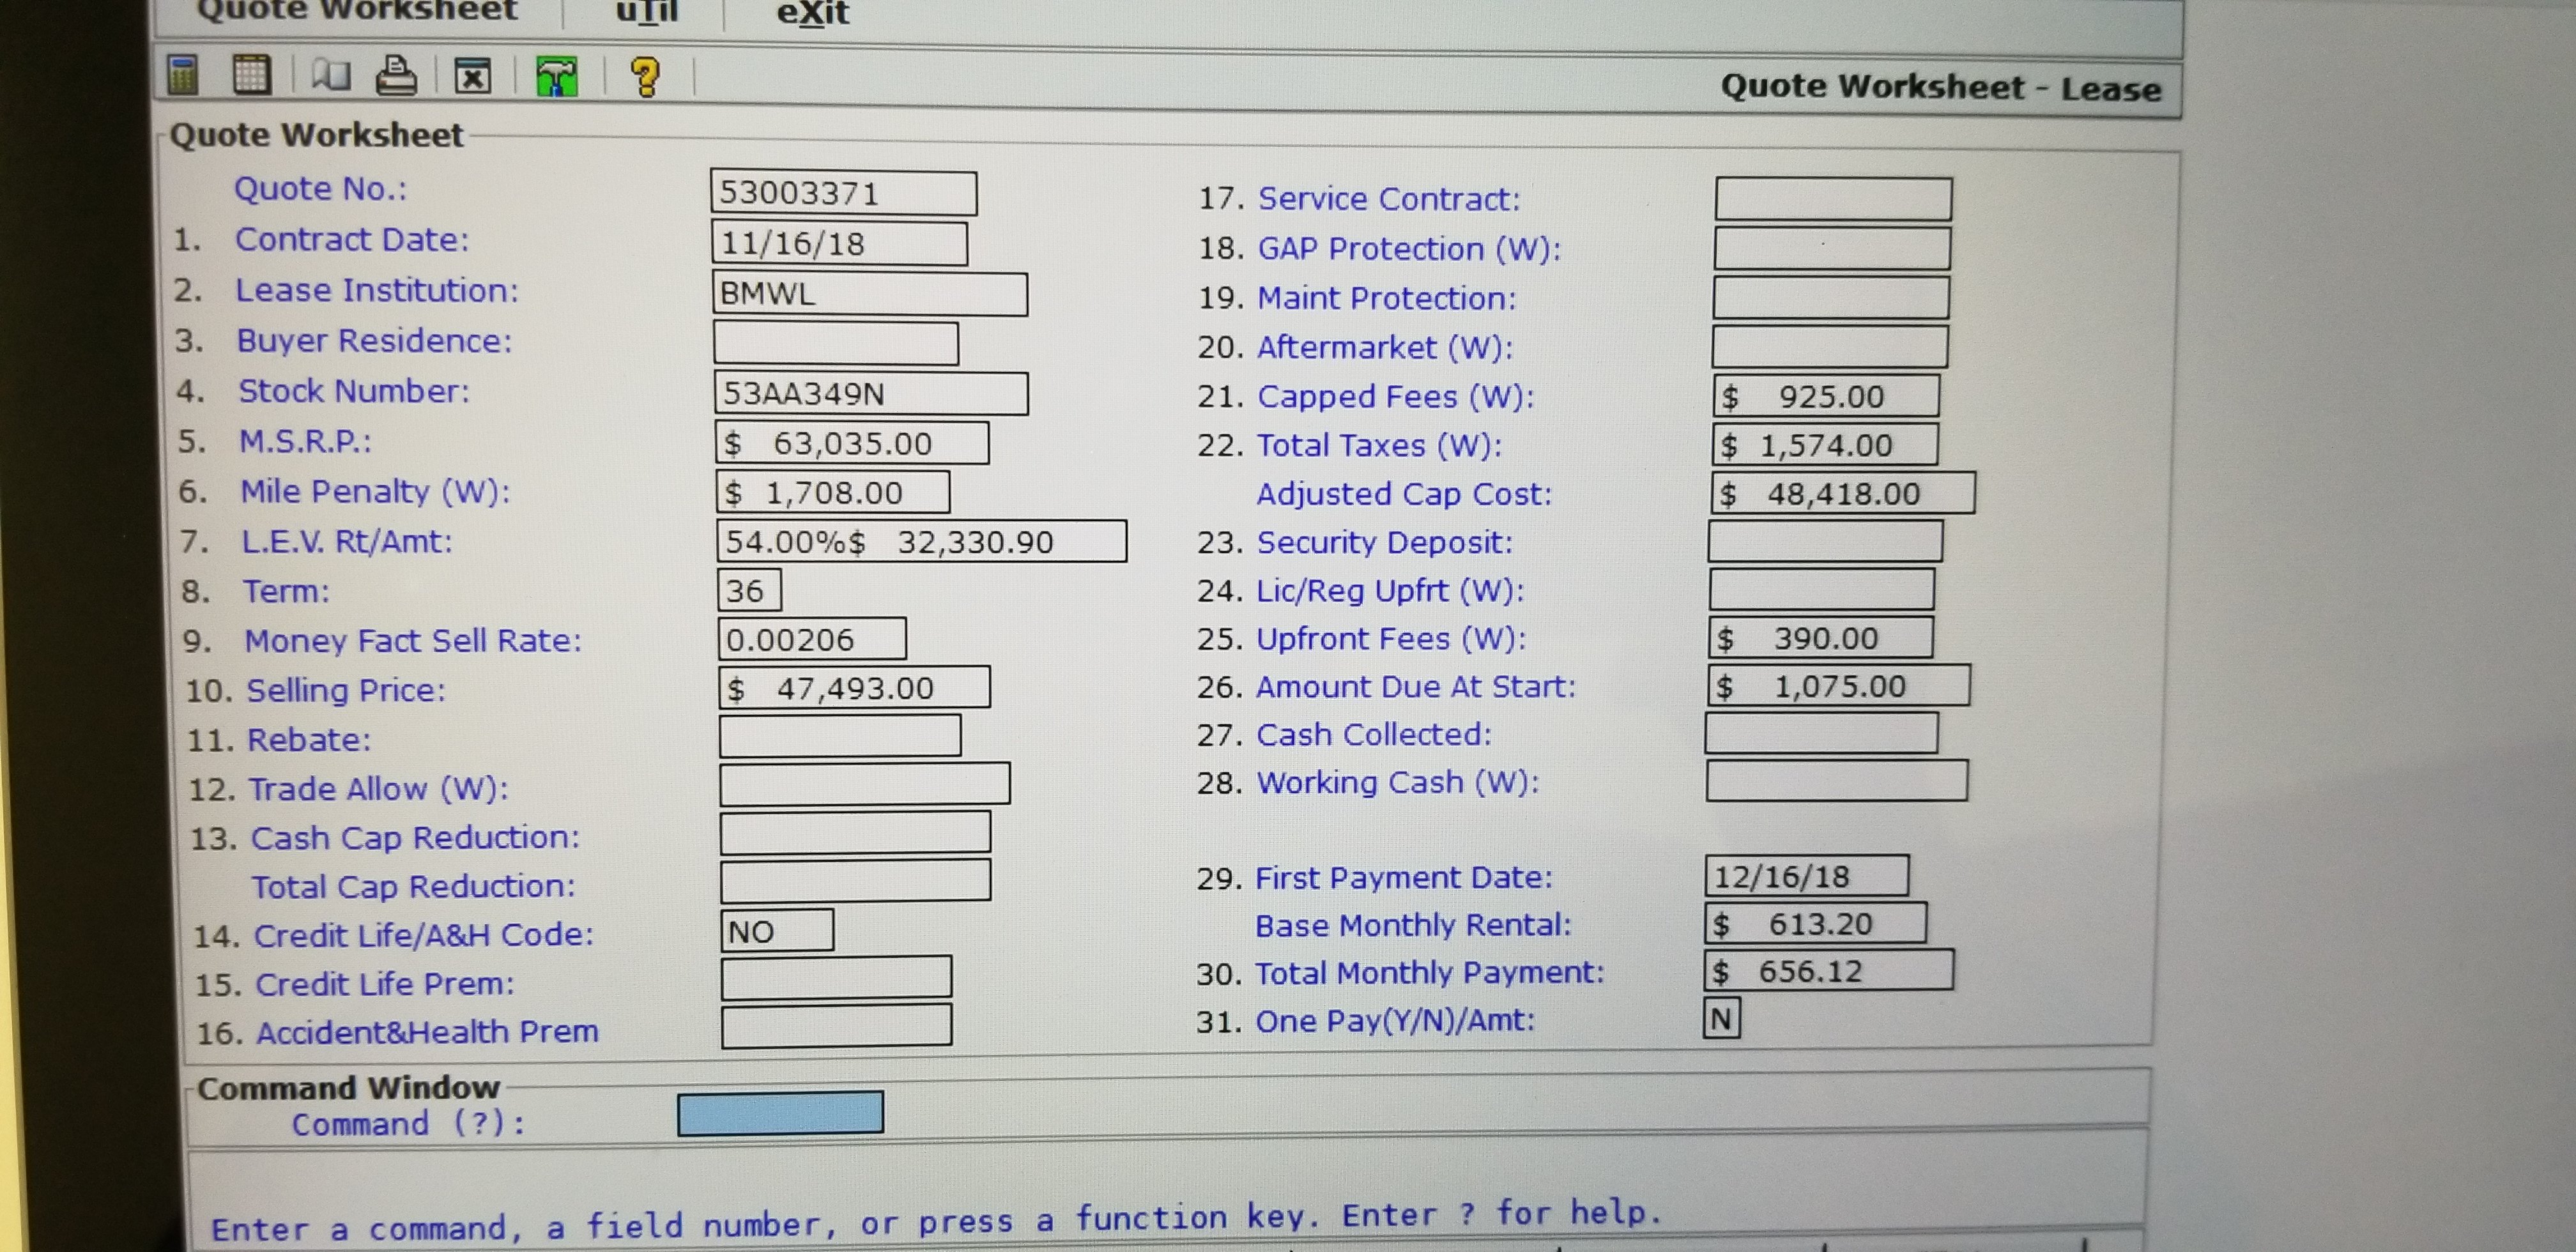Click the blue Command input box

[x=781, y=1113]
